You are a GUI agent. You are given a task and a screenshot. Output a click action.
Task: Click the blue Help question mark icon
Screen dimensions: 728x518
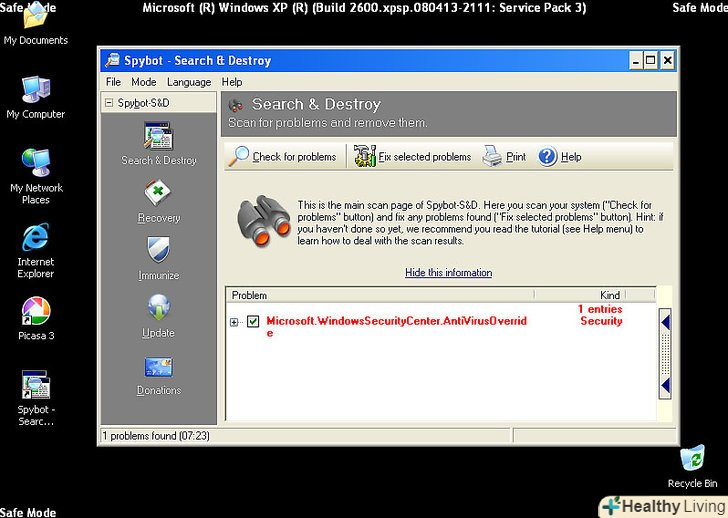pos(547,156)
